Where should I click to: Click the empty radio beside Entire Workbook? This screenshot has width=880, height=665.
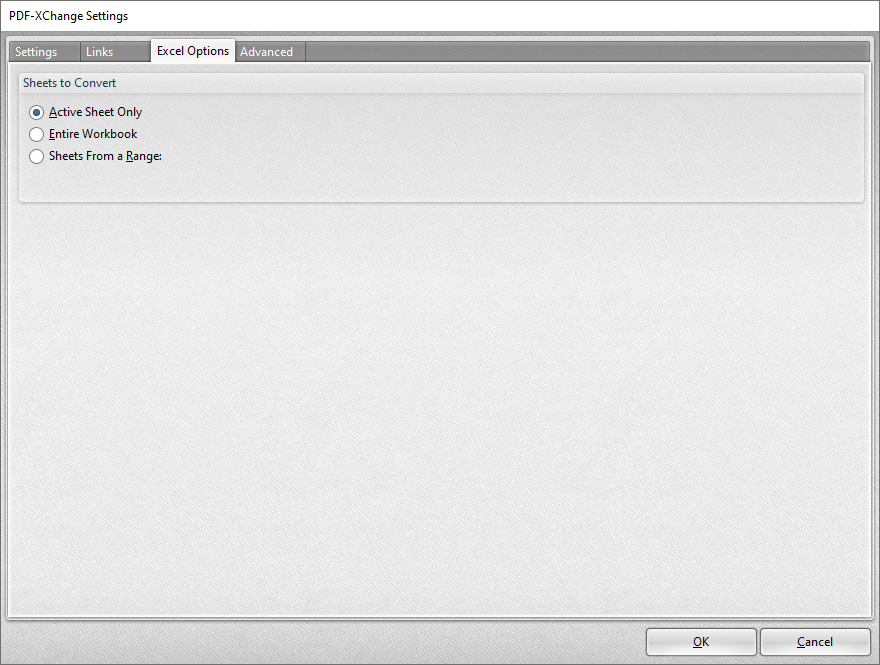click(x=36, y=134)
